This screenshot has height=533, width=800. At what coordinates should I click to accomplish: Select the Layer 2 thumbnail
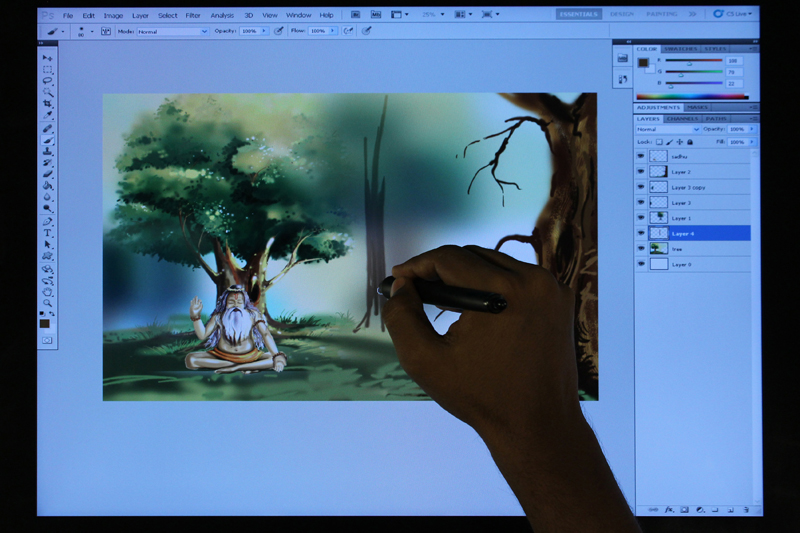(x=658, y=172)
